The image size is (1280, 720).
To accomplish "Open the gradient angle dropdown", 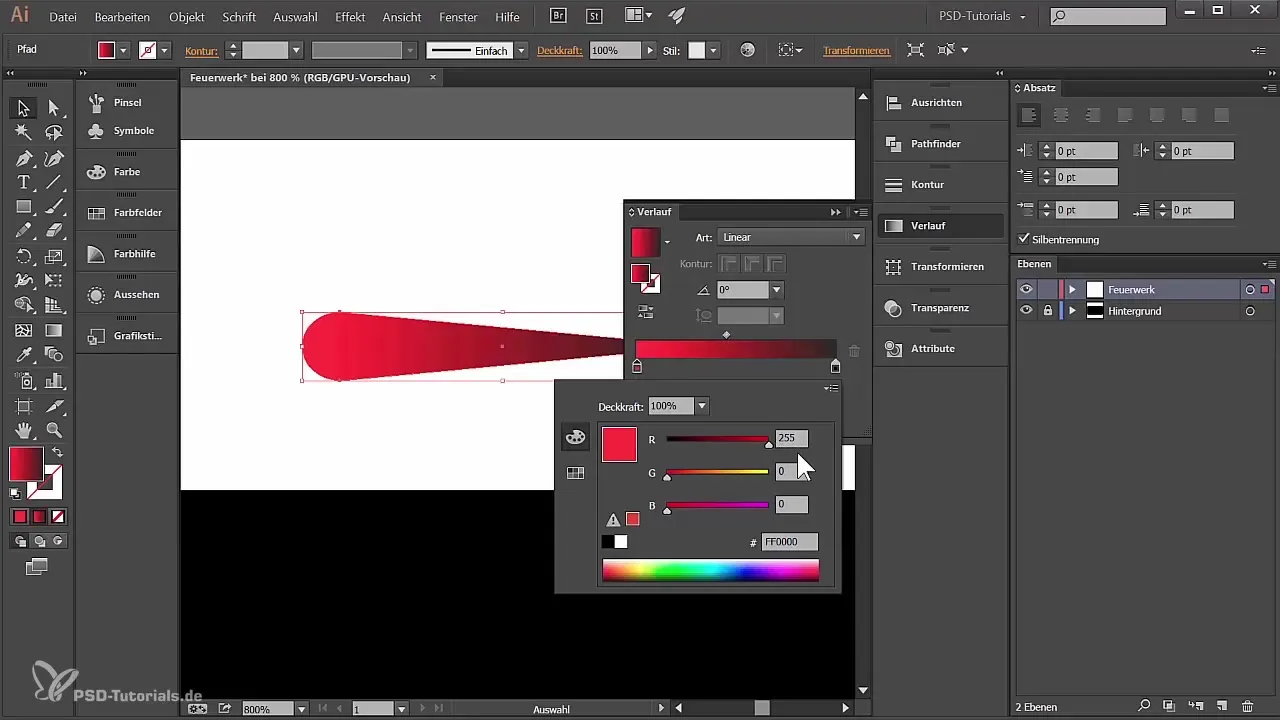I will click(x=777, y=290).
